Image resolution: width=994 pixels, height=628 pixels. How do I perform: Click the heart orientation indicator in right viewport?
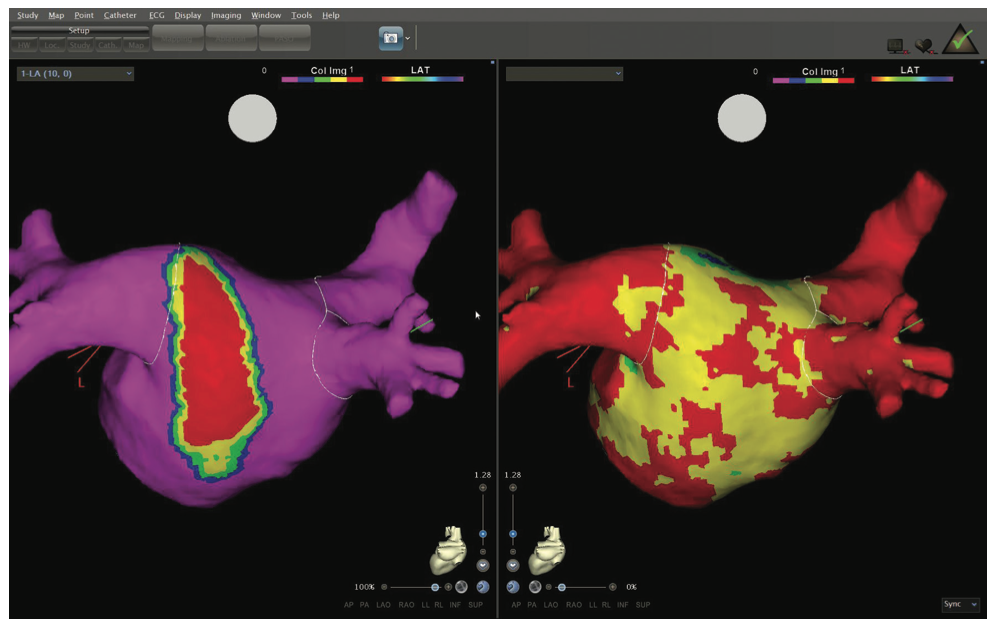546,545
